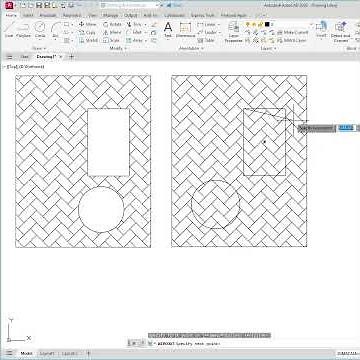Open Layer Properties manager
This screenshot has width=360, height=360.
[234, 32]
